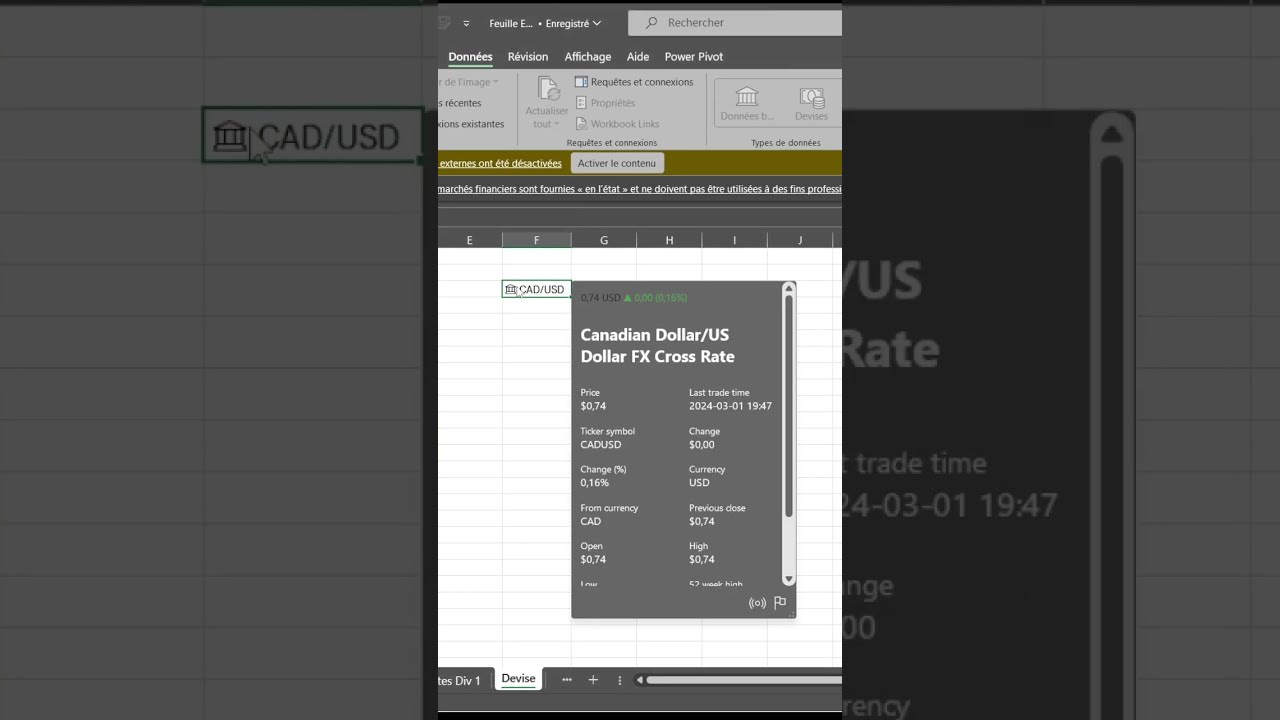Click the Canadian Dollar/US Dollar FX Cross Rate title
Image resolution: width=1280 pixels, height=720 pixels.
(x=657, y=346)
